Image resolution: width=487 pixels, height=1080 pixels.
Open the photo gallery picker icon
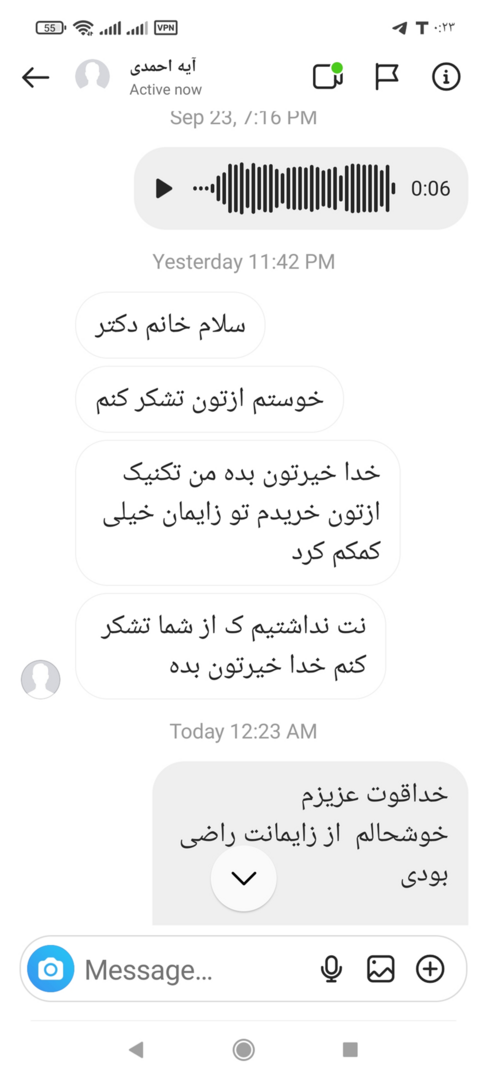(x=380, y=970)
